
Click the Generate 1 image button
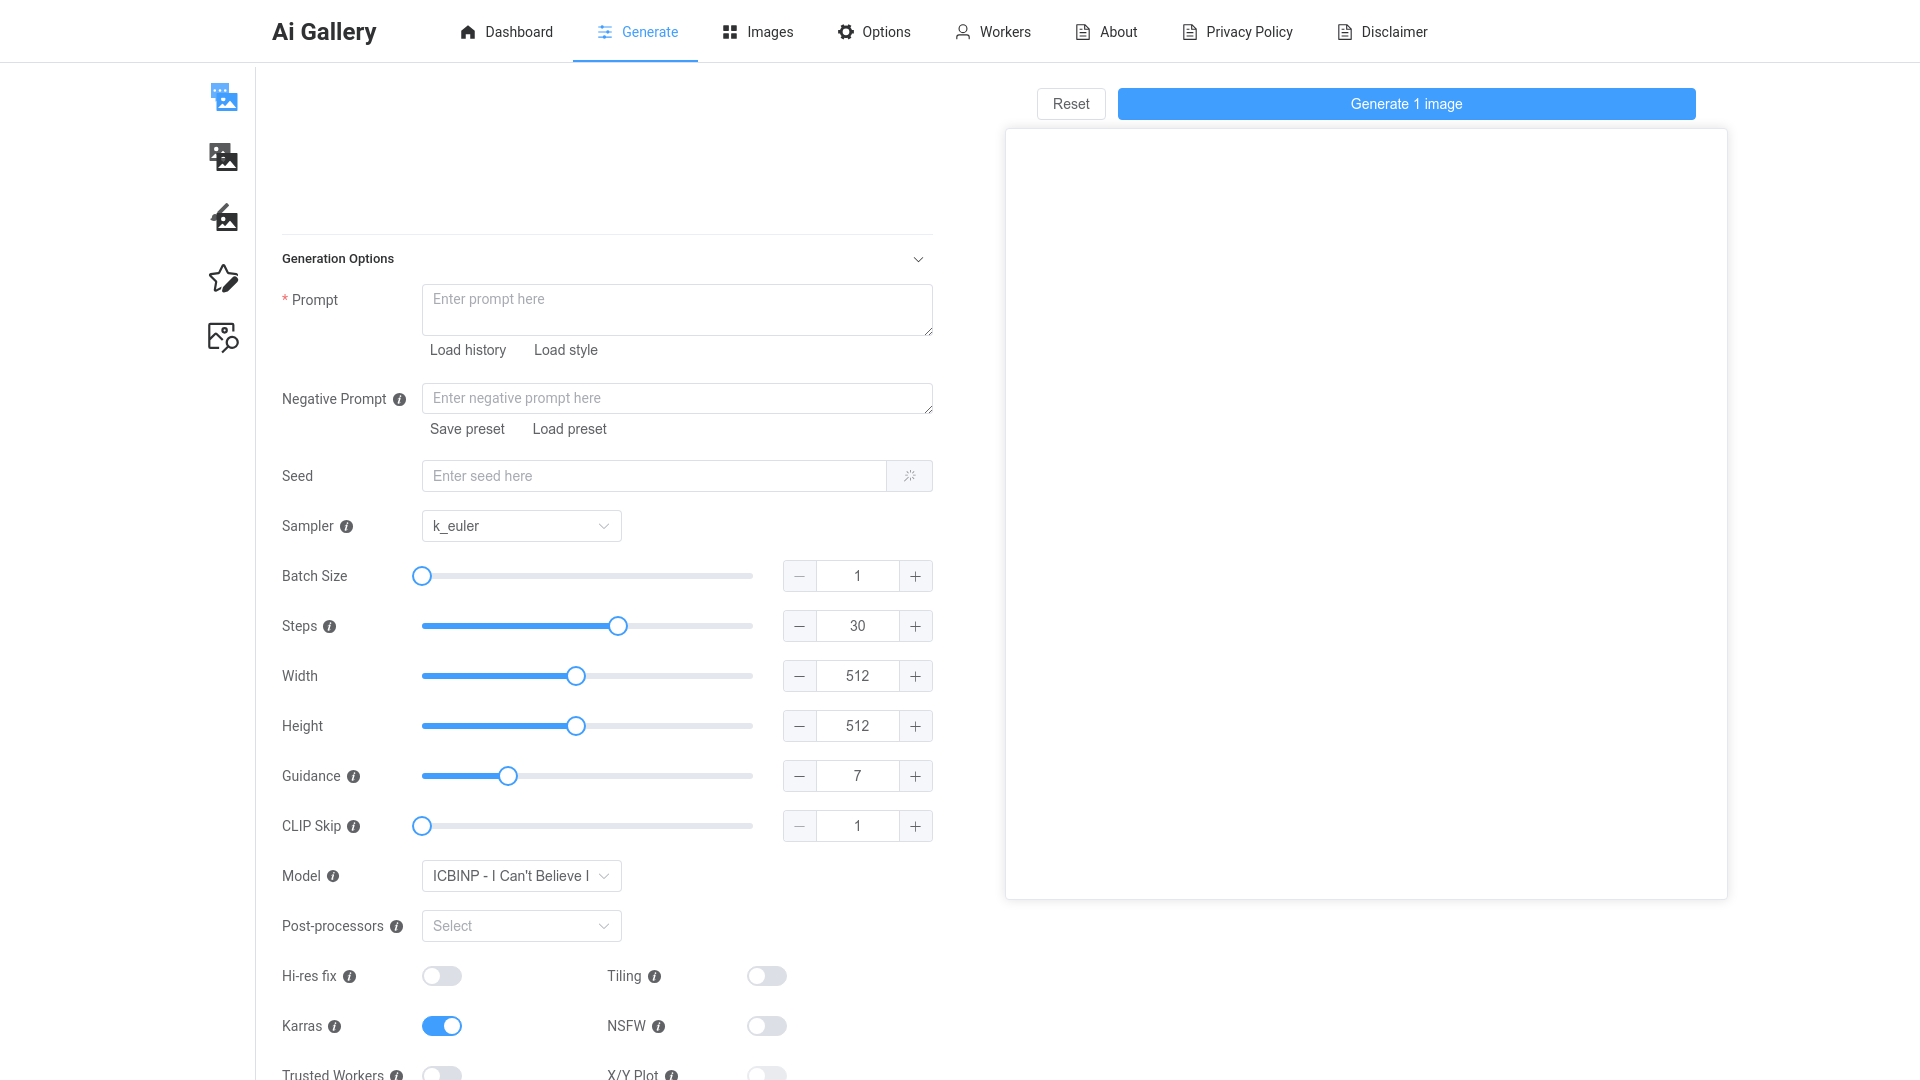pos(1406,104)
